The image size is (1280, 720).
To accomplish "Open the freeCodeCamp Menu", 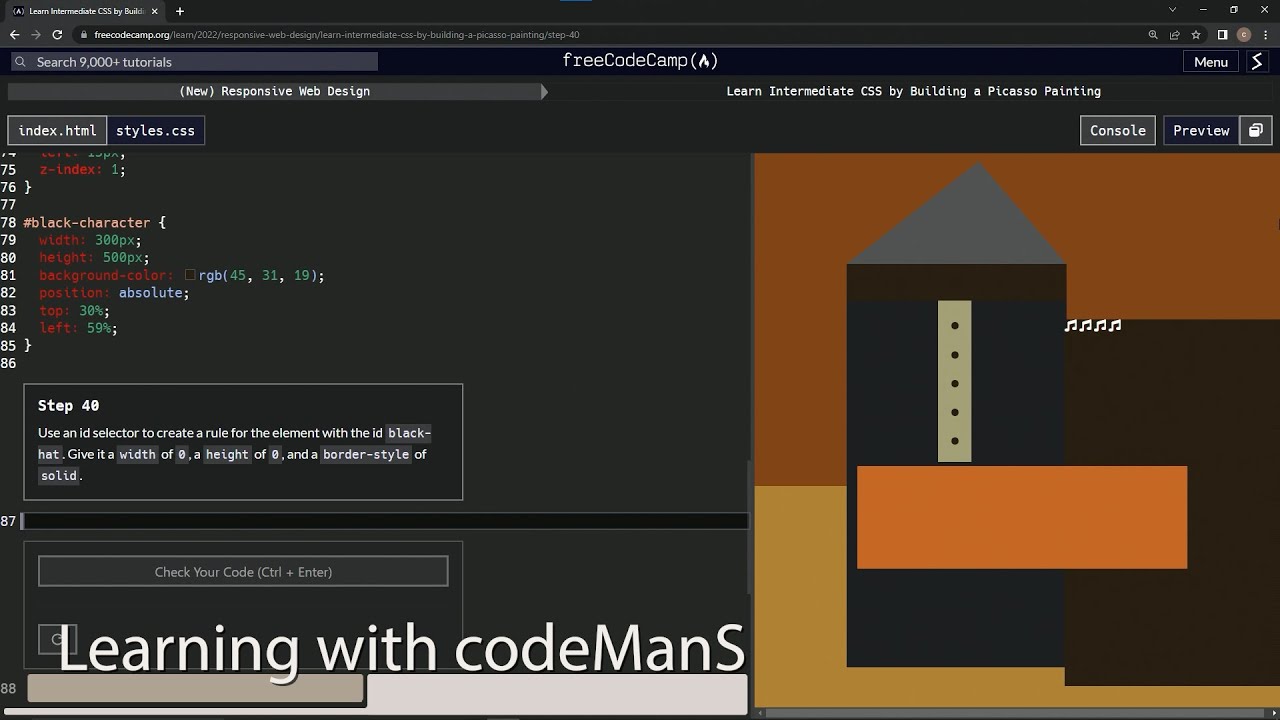I will coord(1210,62).
